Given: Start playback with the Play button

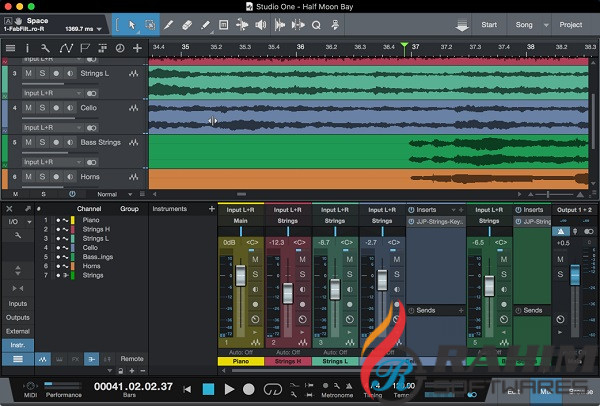Looking at the screenshot, I should [229, 389].
